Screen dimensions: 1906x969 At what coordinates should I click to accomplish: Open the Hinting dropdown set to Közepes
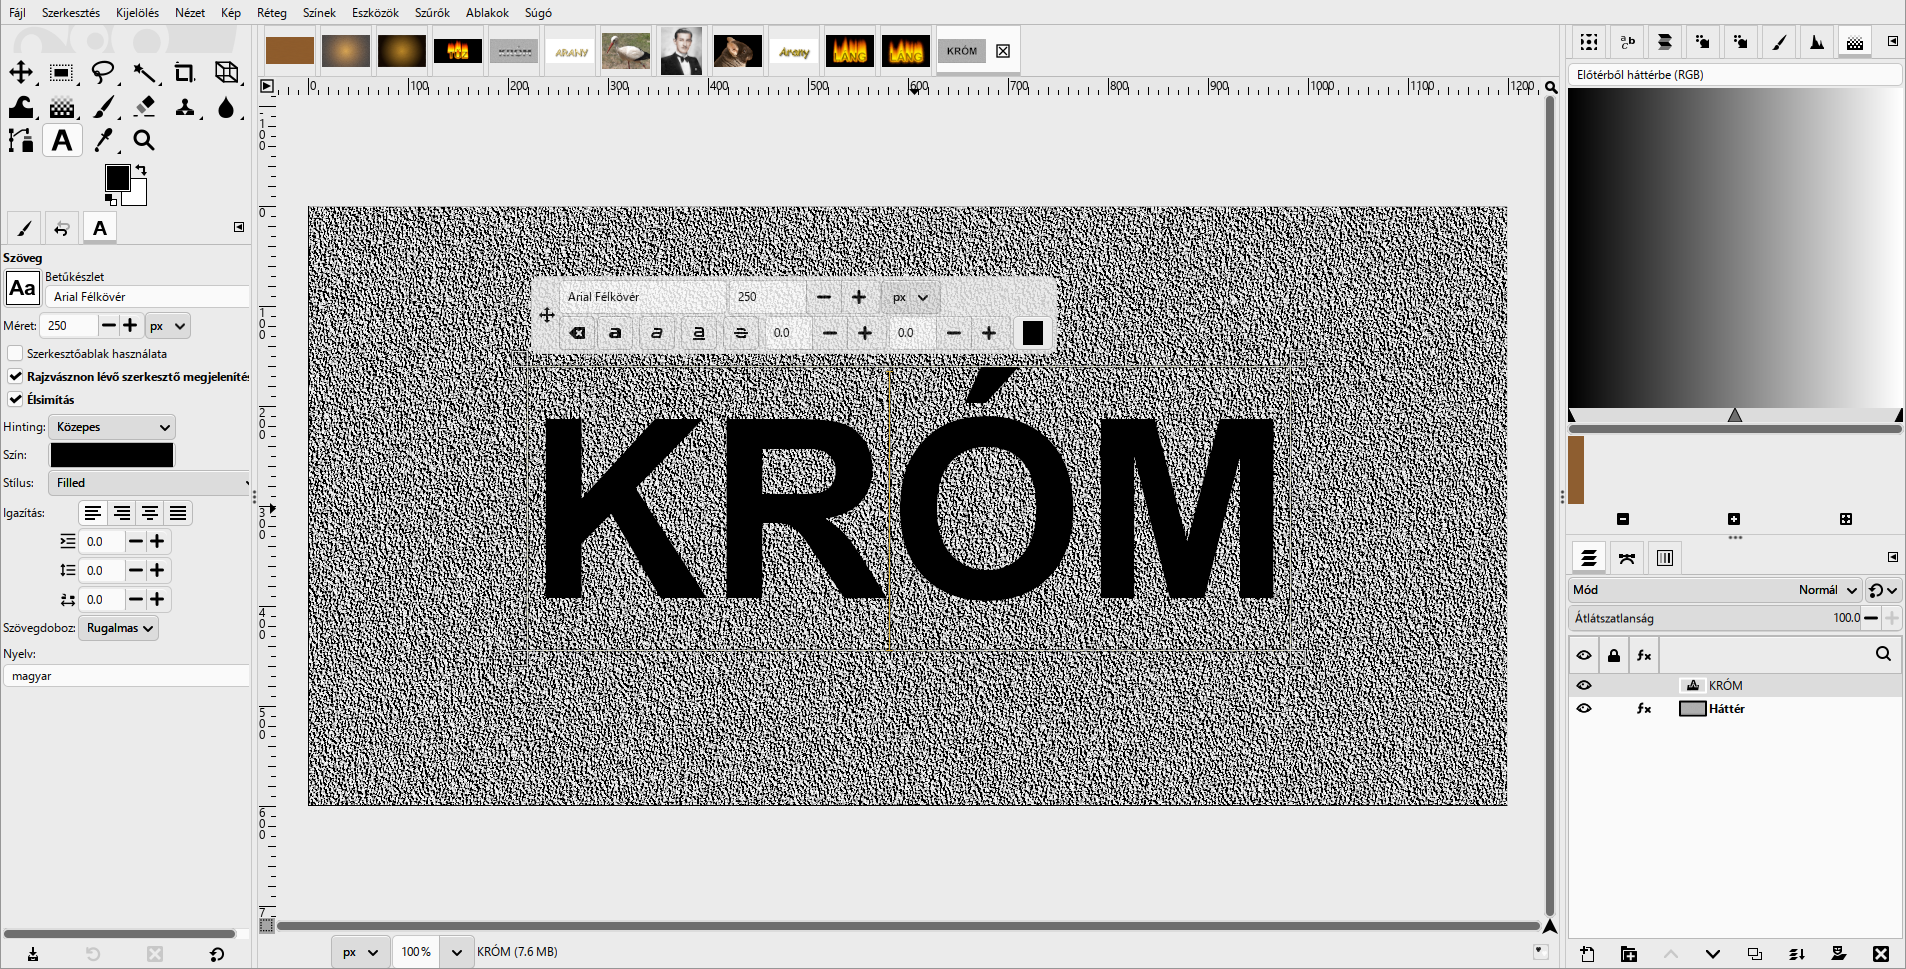112,427
